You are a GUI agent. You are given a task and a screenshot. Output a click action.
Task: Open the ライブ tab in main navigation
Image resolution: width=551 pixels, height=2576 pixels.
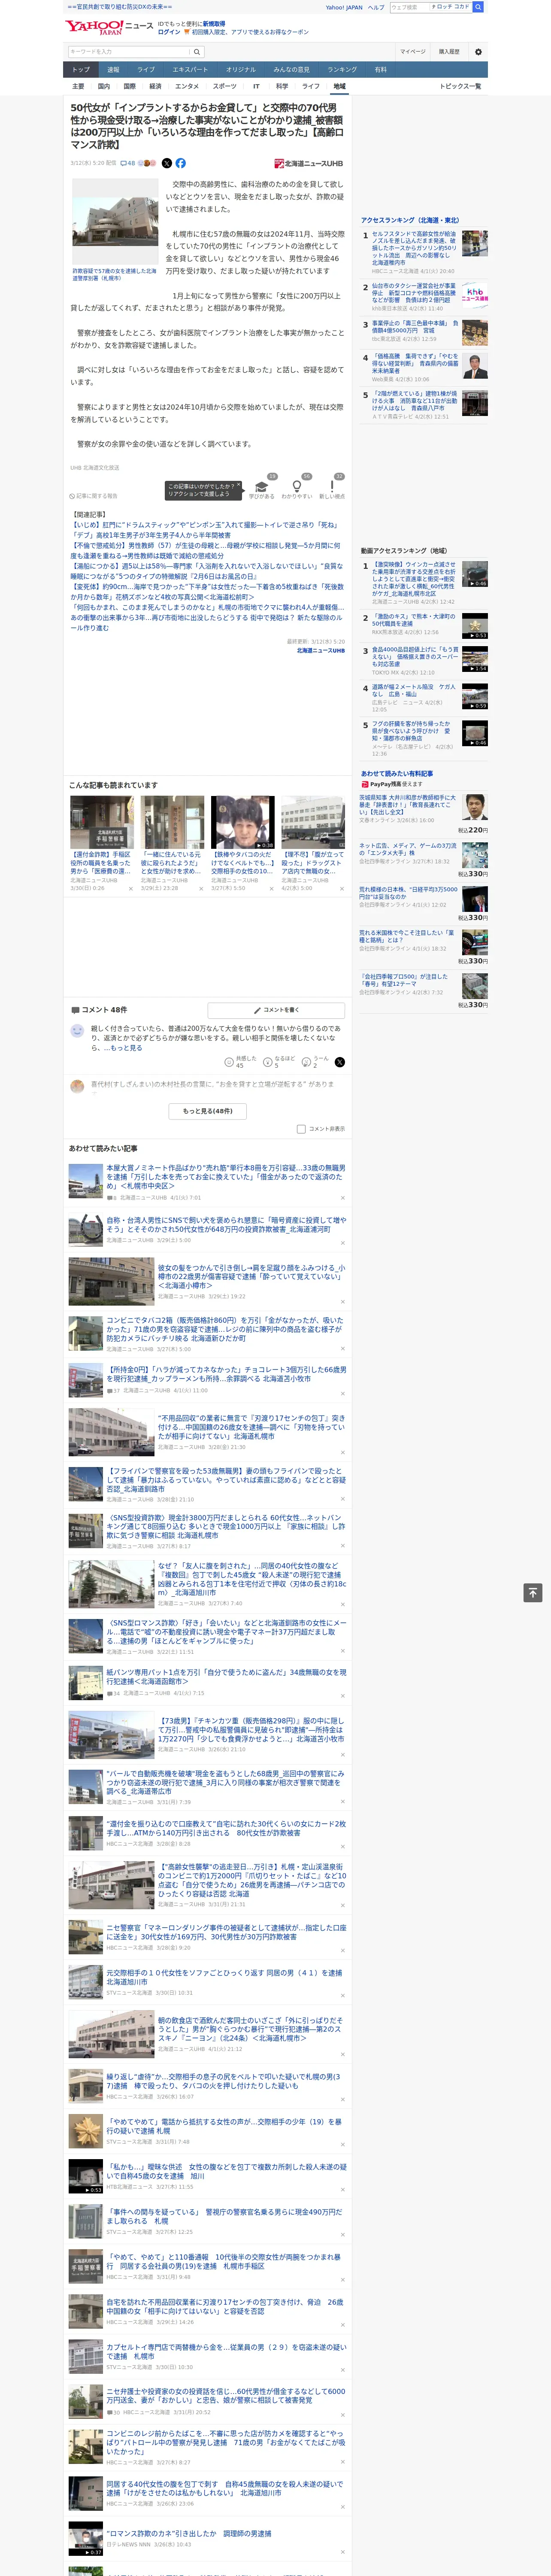coord(146,70)
